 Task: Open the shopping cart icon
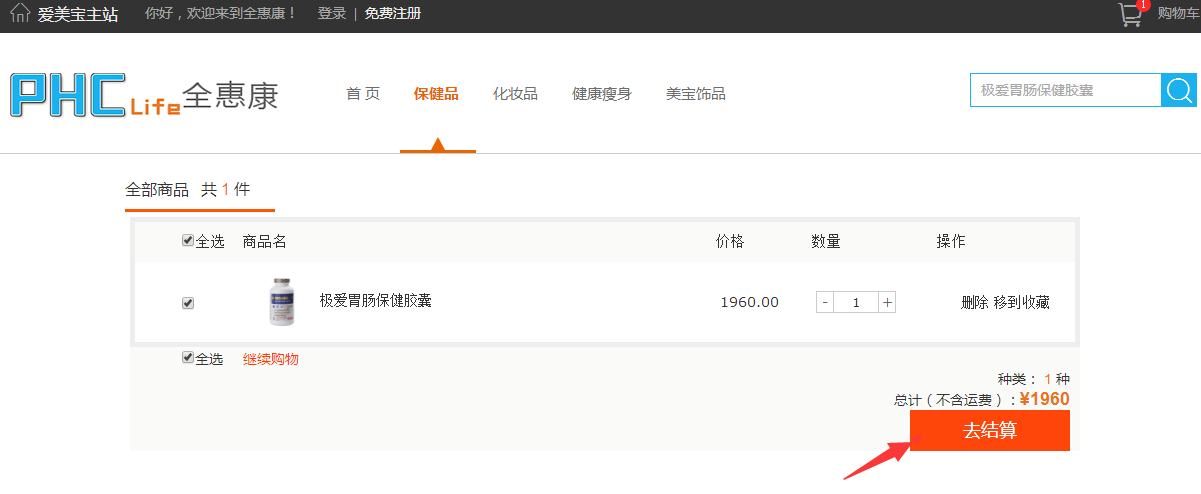(x=1130, y=15)
